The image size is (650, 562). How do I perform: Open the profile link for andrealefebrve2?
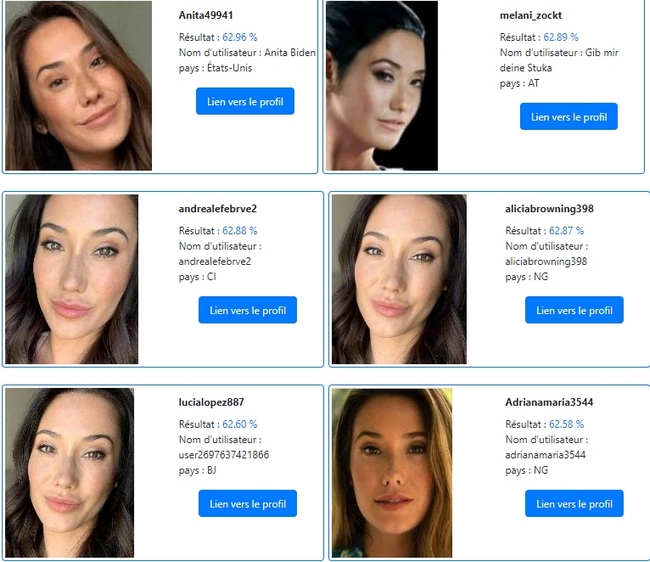click(x=247, y=310)
